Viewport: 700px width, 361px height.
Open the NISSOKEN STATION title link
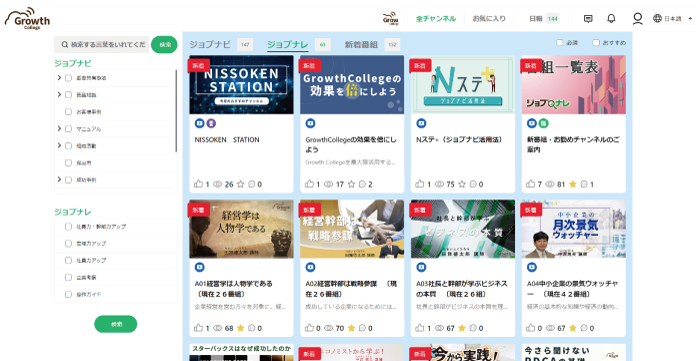point(227,140)
